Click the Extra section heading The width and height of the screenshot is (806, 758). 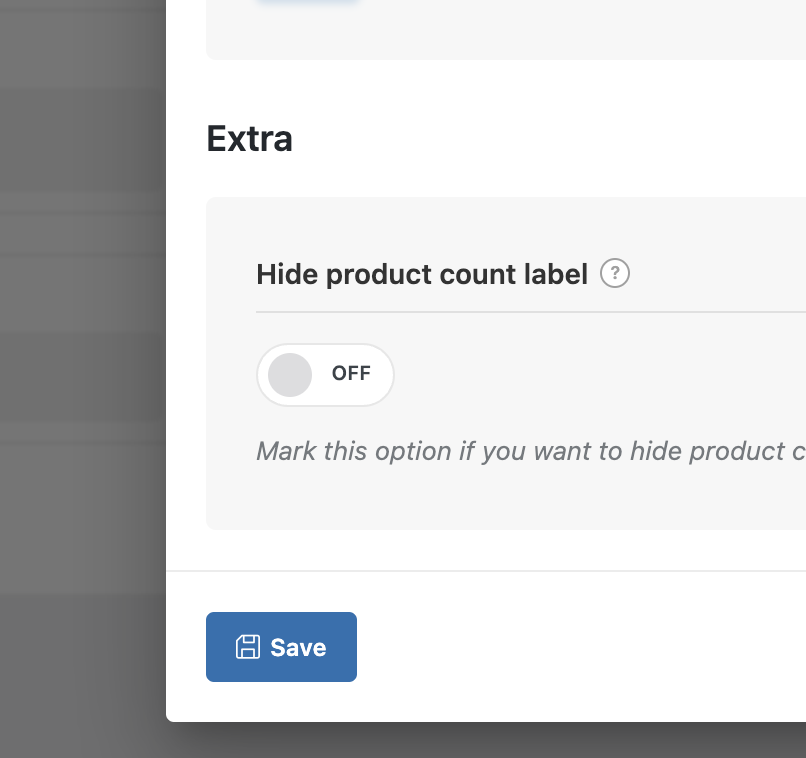pos(249,139)
